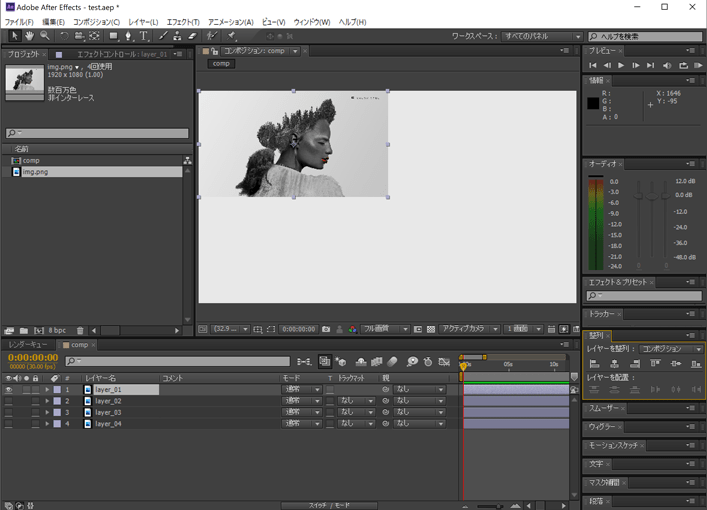Image resolution: width=707 pixels, height=510 pixels.
Task: Toggle preserve transparency box for layer_03
Action: (330, 412)
